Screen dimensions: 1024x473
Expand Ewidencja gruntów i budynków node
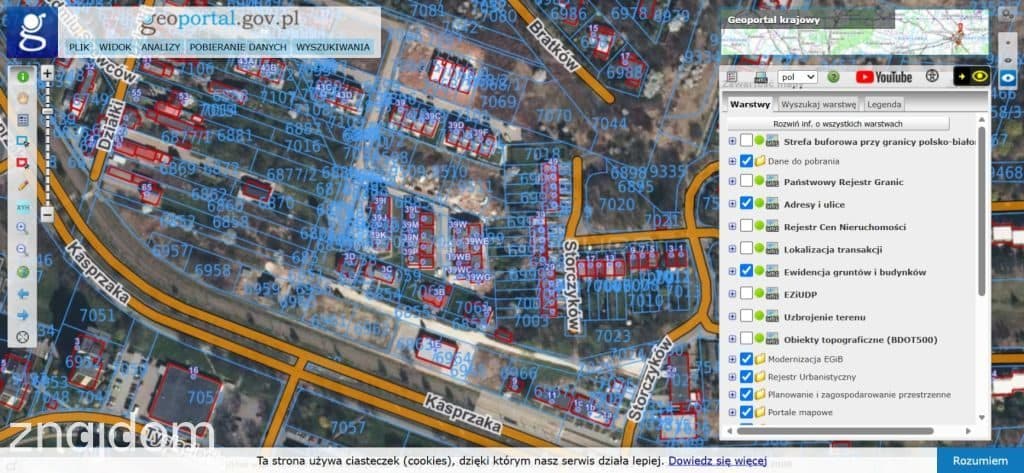coord(732,271)
